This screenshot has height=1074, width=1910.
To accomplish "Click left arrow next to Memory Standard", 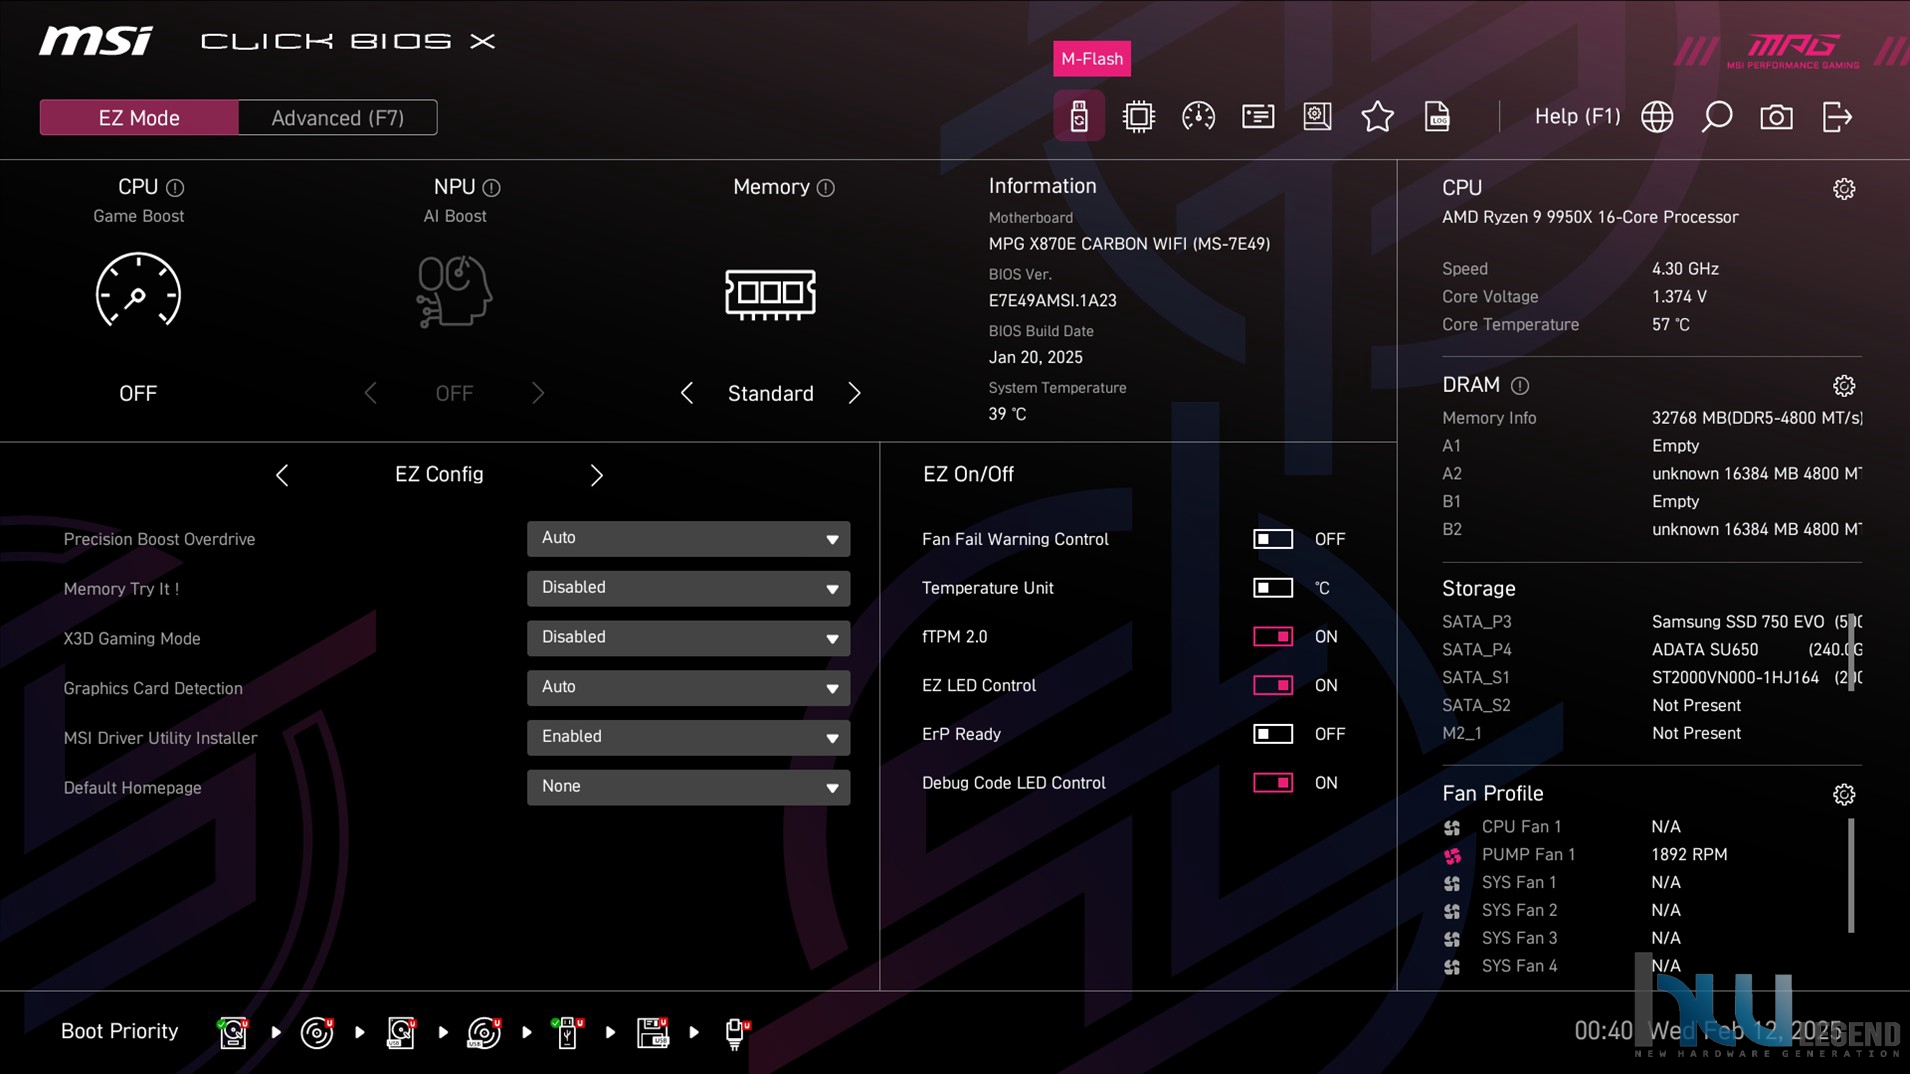I will click(x=686, y=394).
